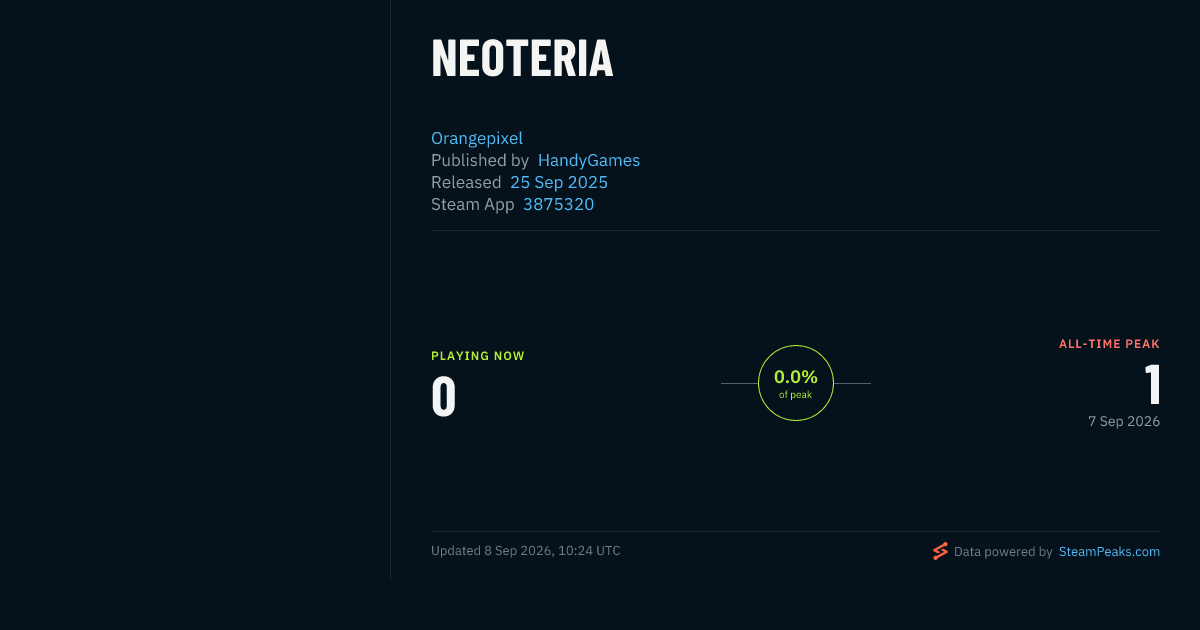Open the SteamPeaks.com link
Screen dimensions: 1200x630
[x=1109, y=551]
